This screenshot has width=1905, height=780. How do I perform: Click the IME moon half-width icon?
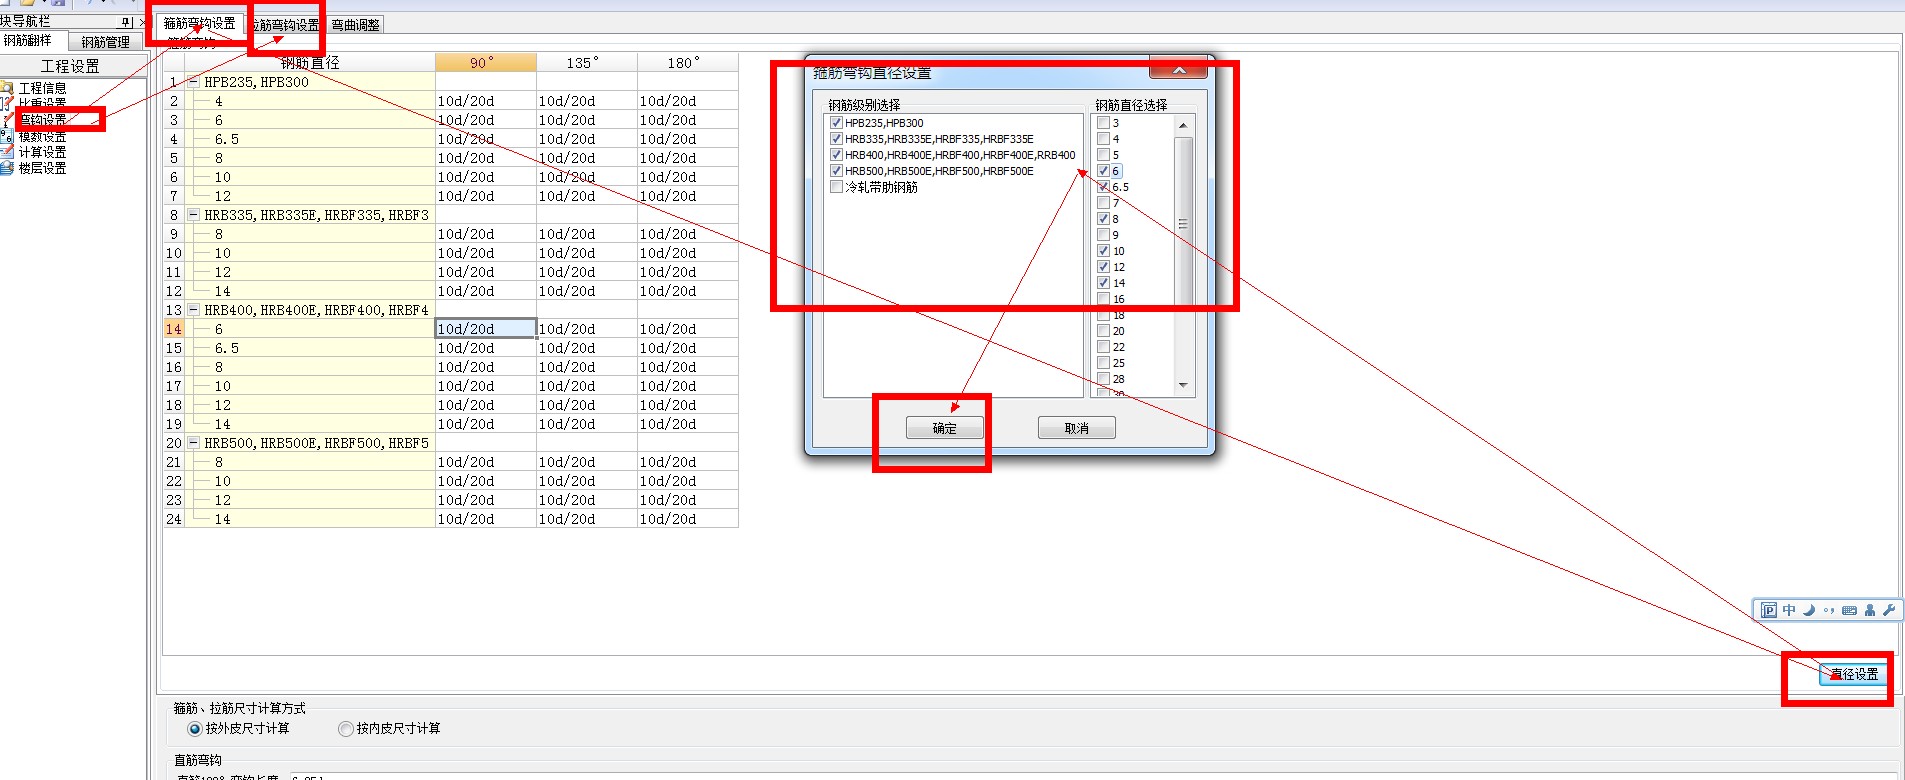1809,610
